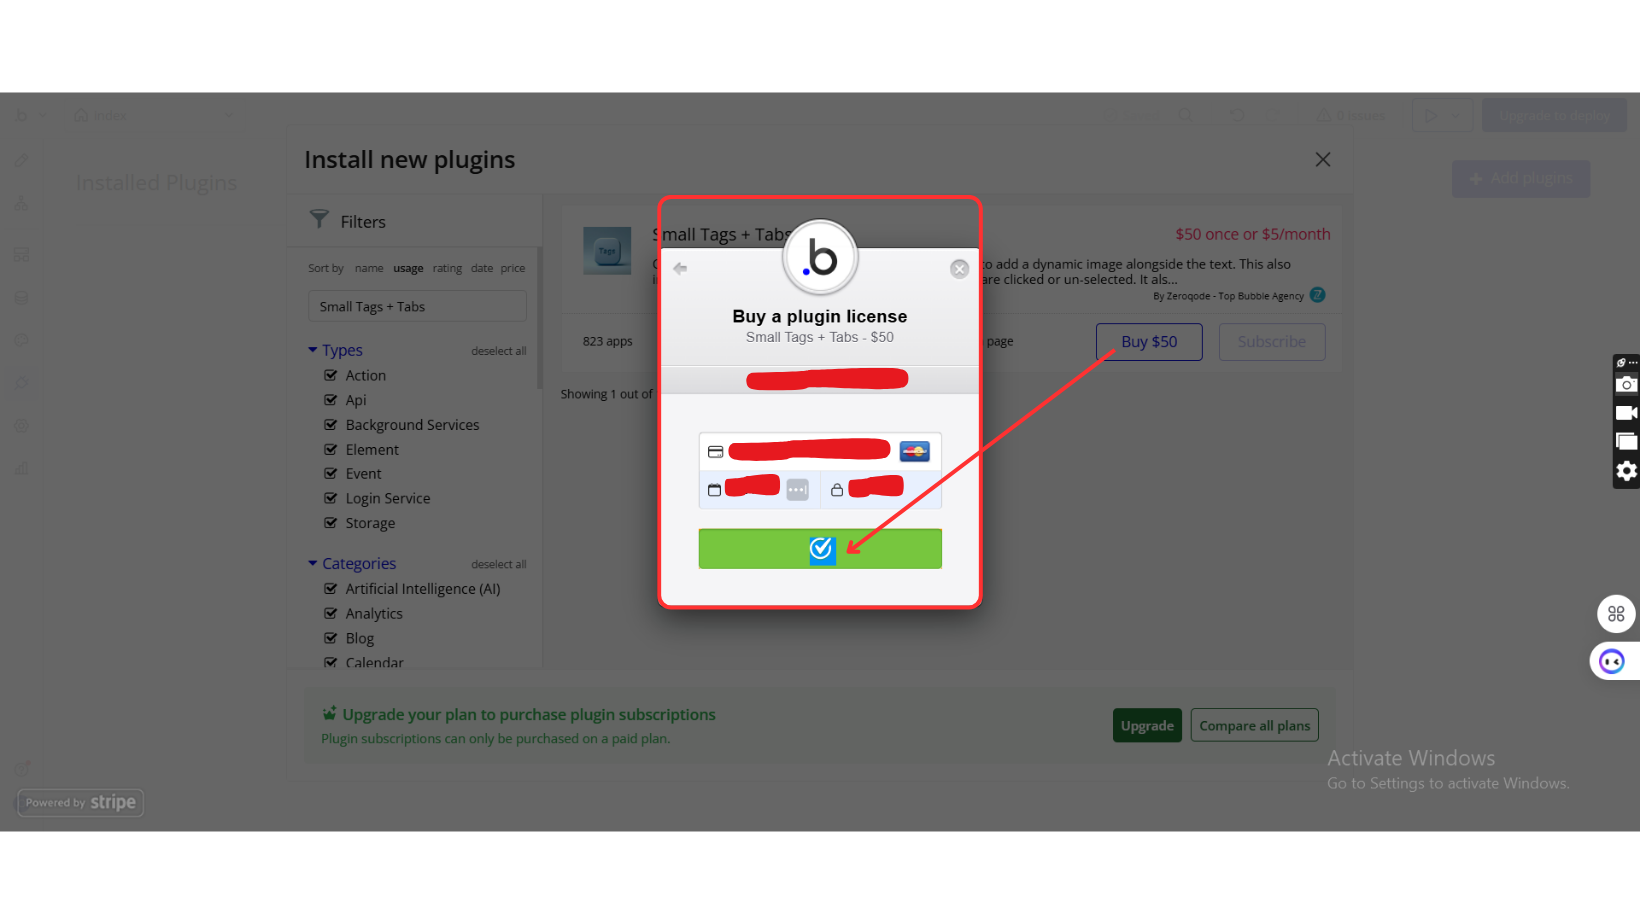
Task: Click Upgrade to deploy button
Action: pyautogui.click(x=1554, y=115)
